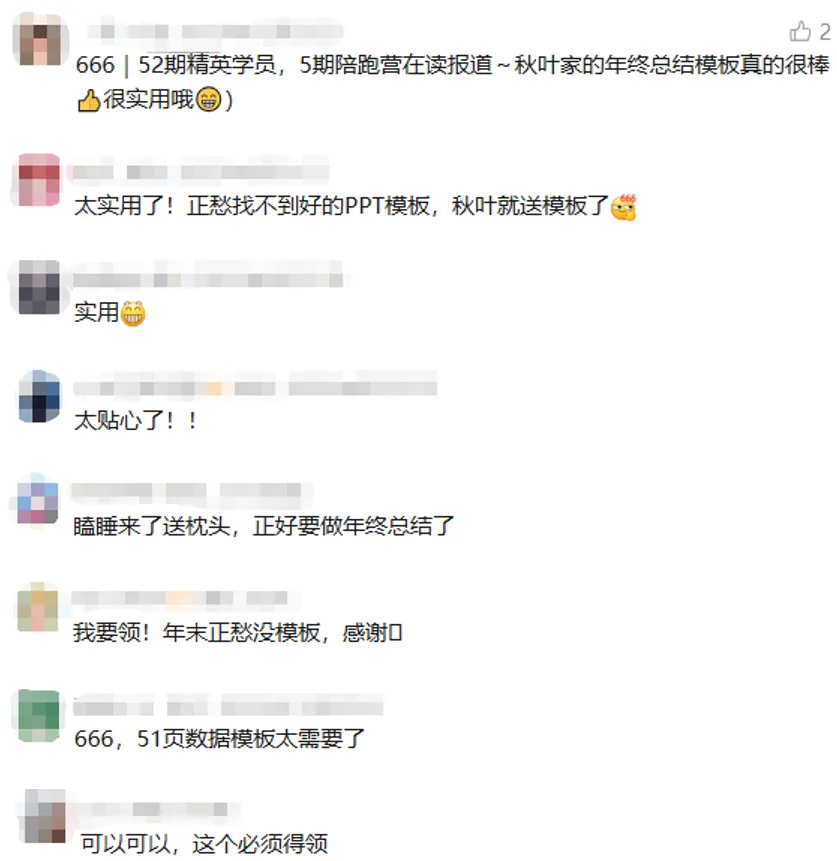The width and height of the screenshot is (837, 861).
Task: Click the grinning emoji after 很实用哦
Action: coord(208,99)
